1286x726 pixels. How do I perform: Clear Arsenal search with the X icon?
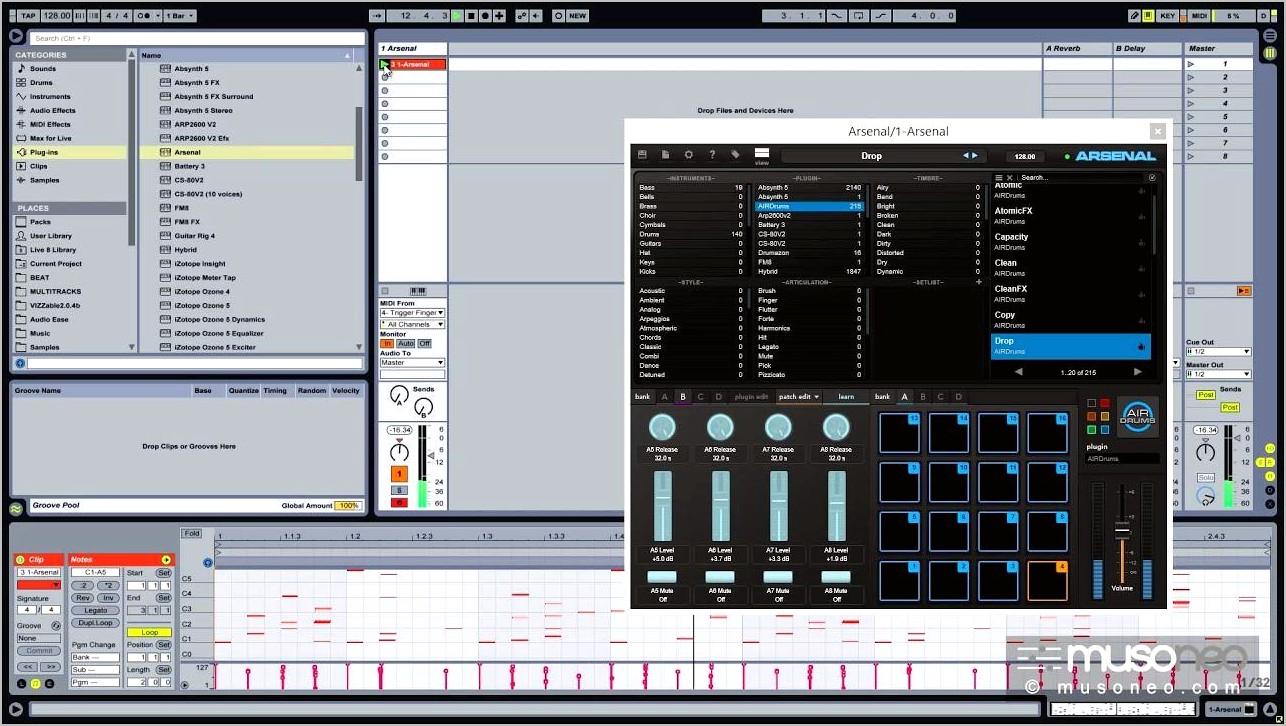pos(1010,177)
